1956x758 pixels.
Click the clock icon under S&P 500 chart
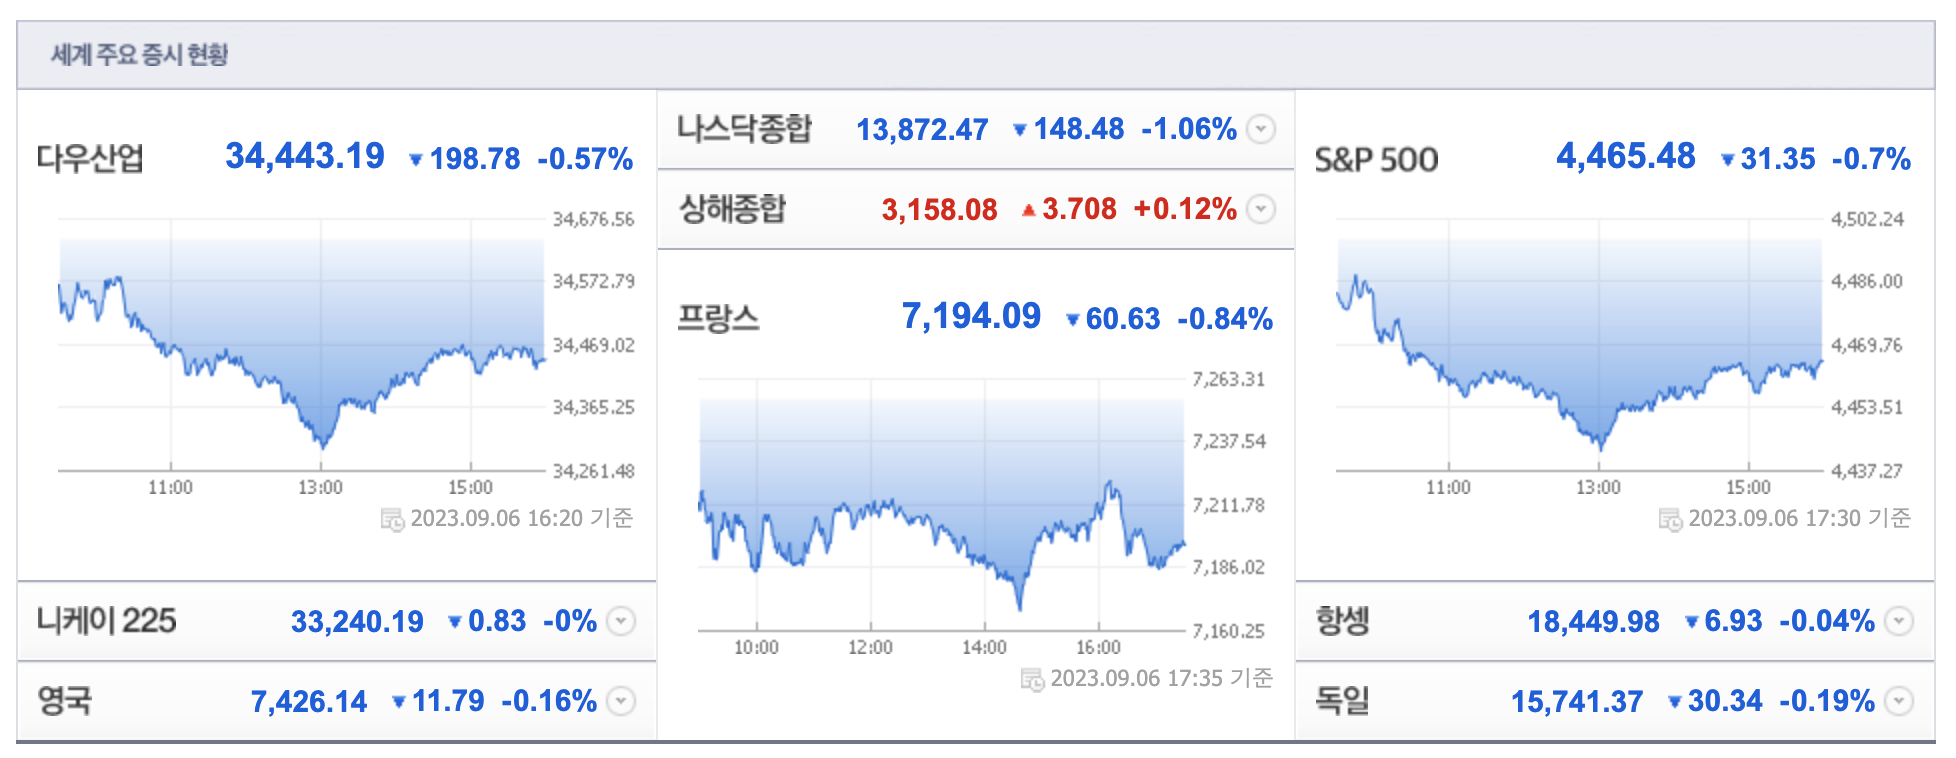(x=1670, y=519)
